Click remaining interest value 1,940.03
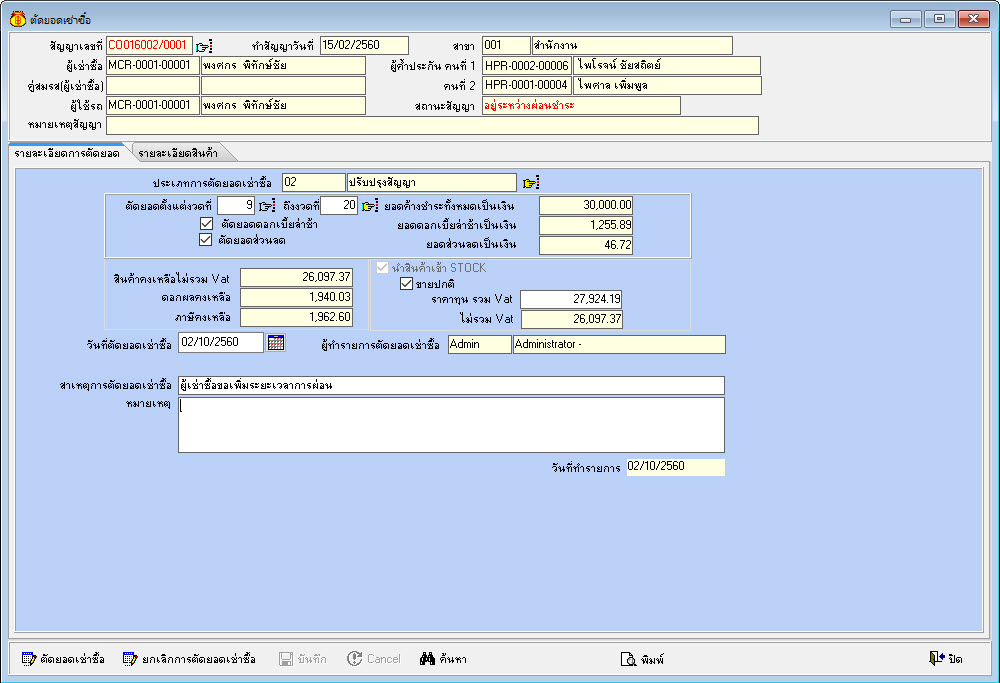1000x683 pixels. pos(296,297)
